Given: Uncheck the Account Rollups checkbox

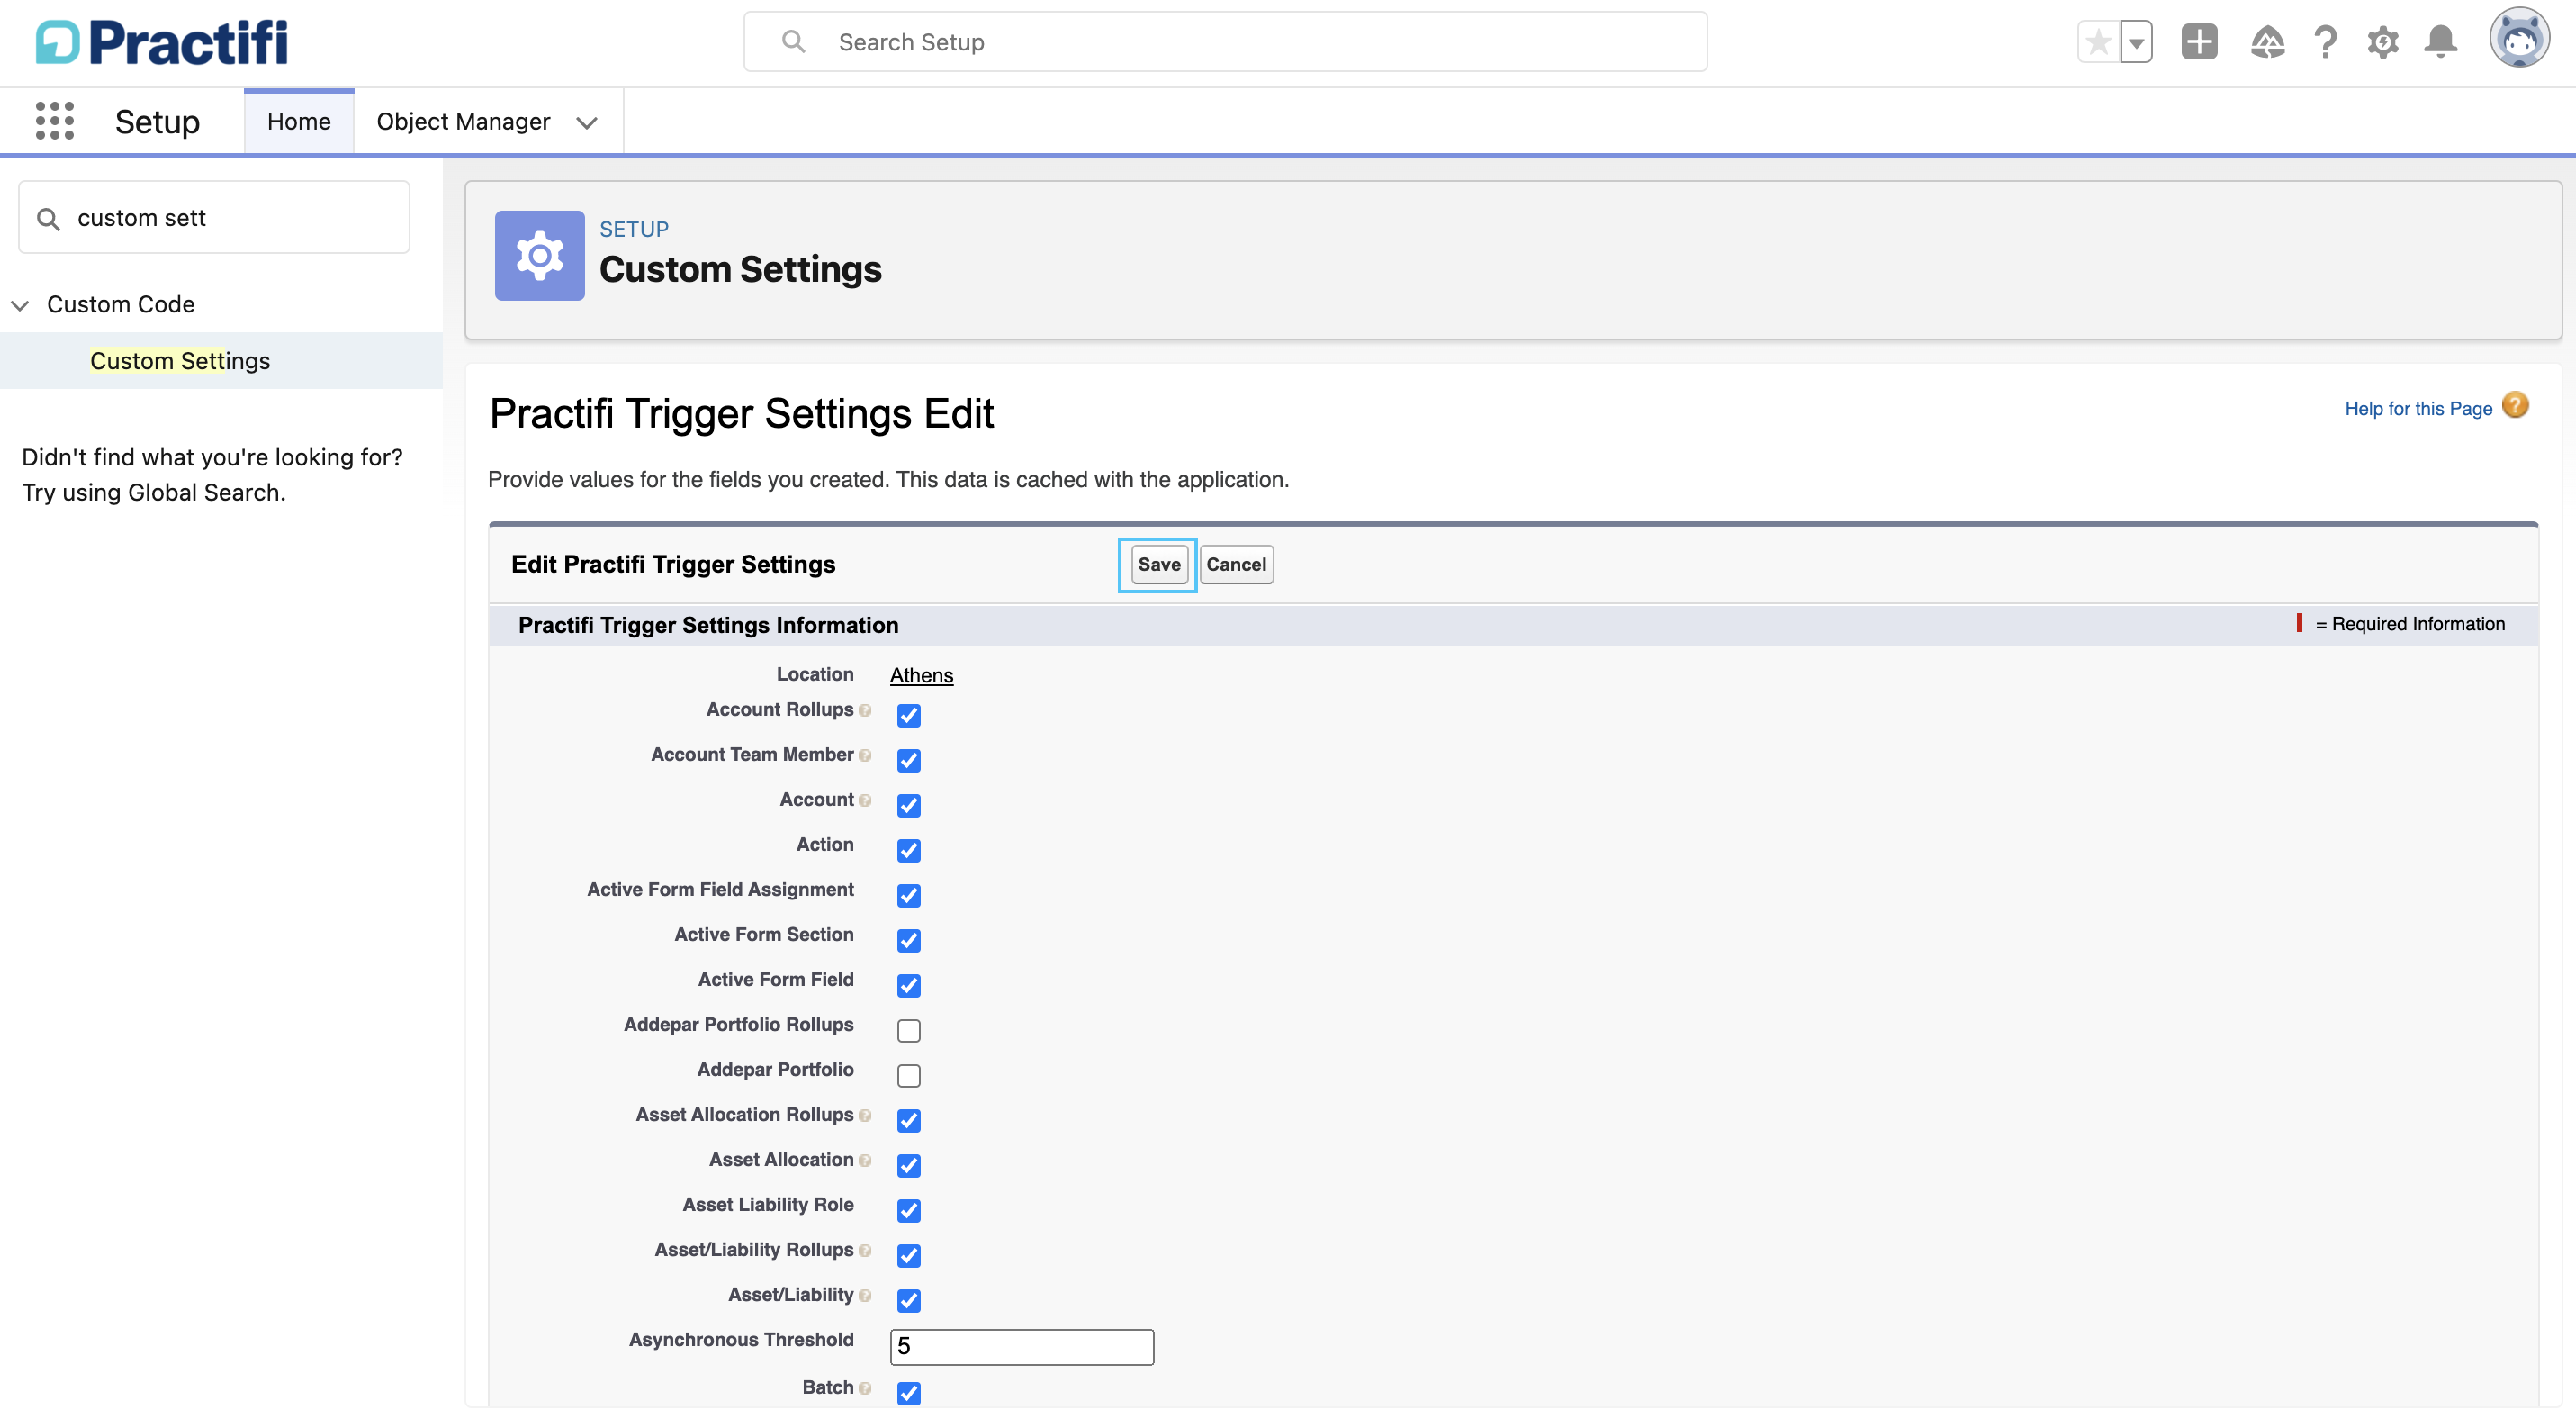Looking at the screenshot, I should (x=908, y=716).
